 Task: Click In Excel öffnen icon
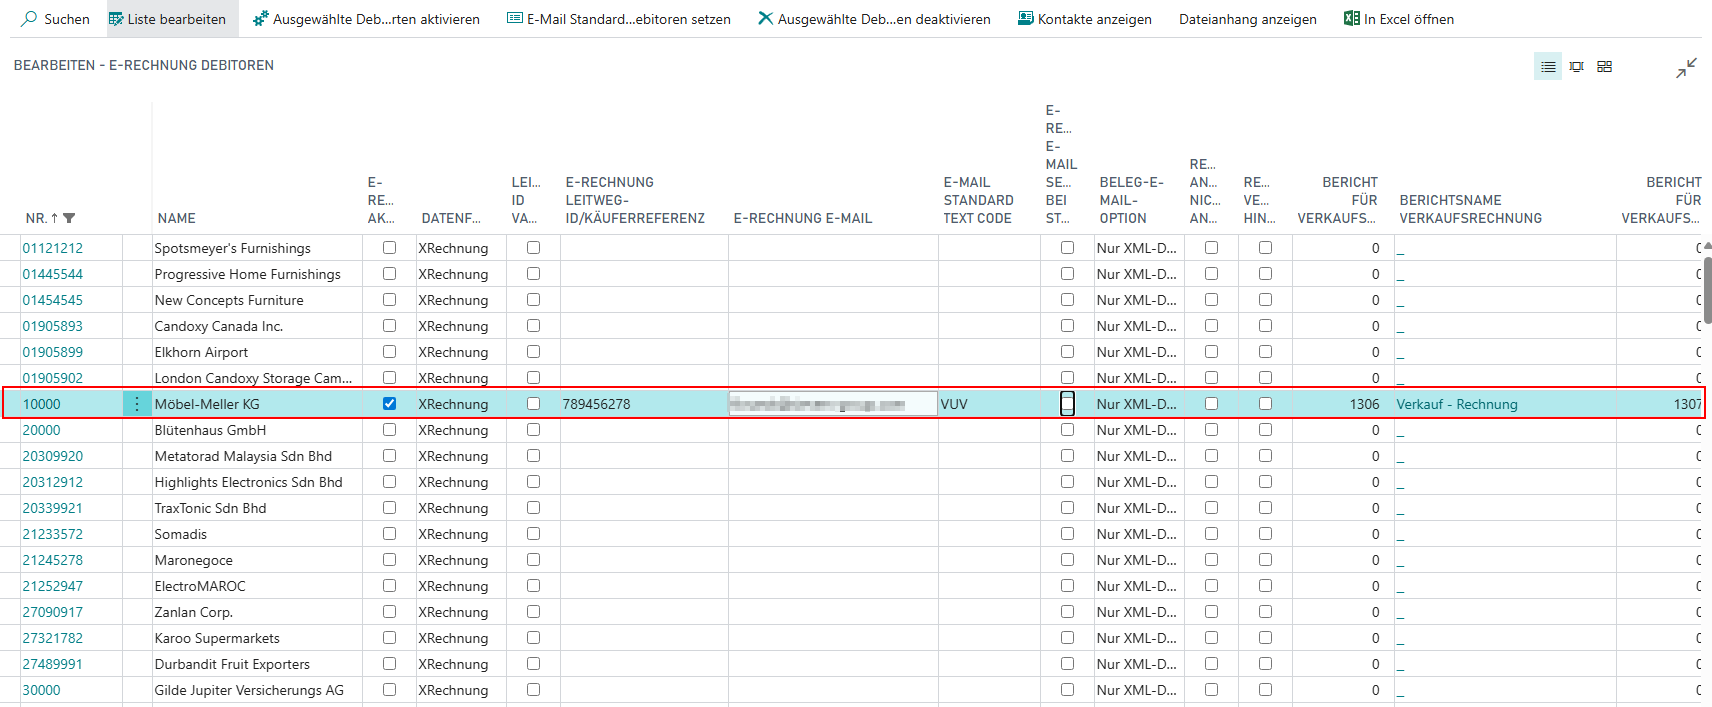pos(1352,19)
